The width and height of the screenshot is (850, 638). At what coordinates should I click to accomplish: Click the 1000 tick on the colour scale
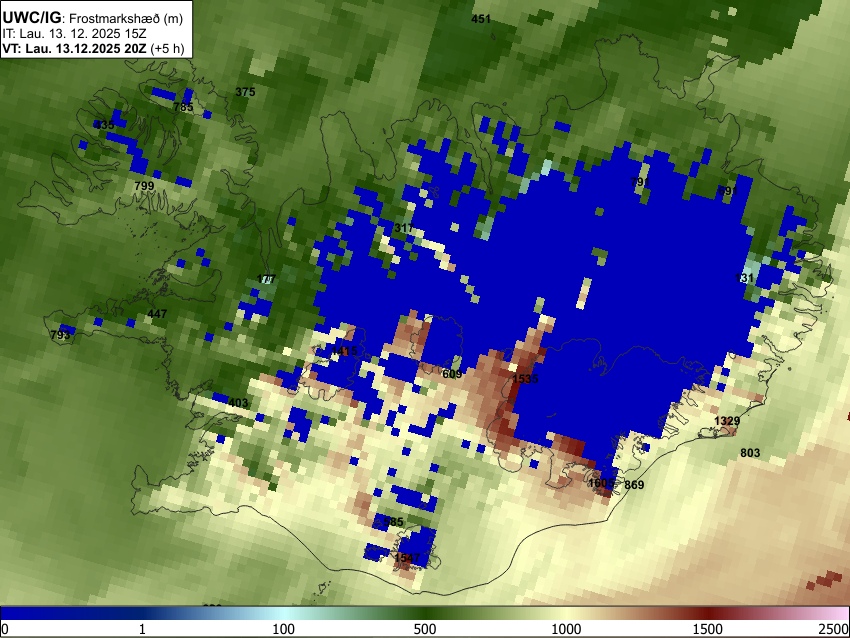coord(566,629)
